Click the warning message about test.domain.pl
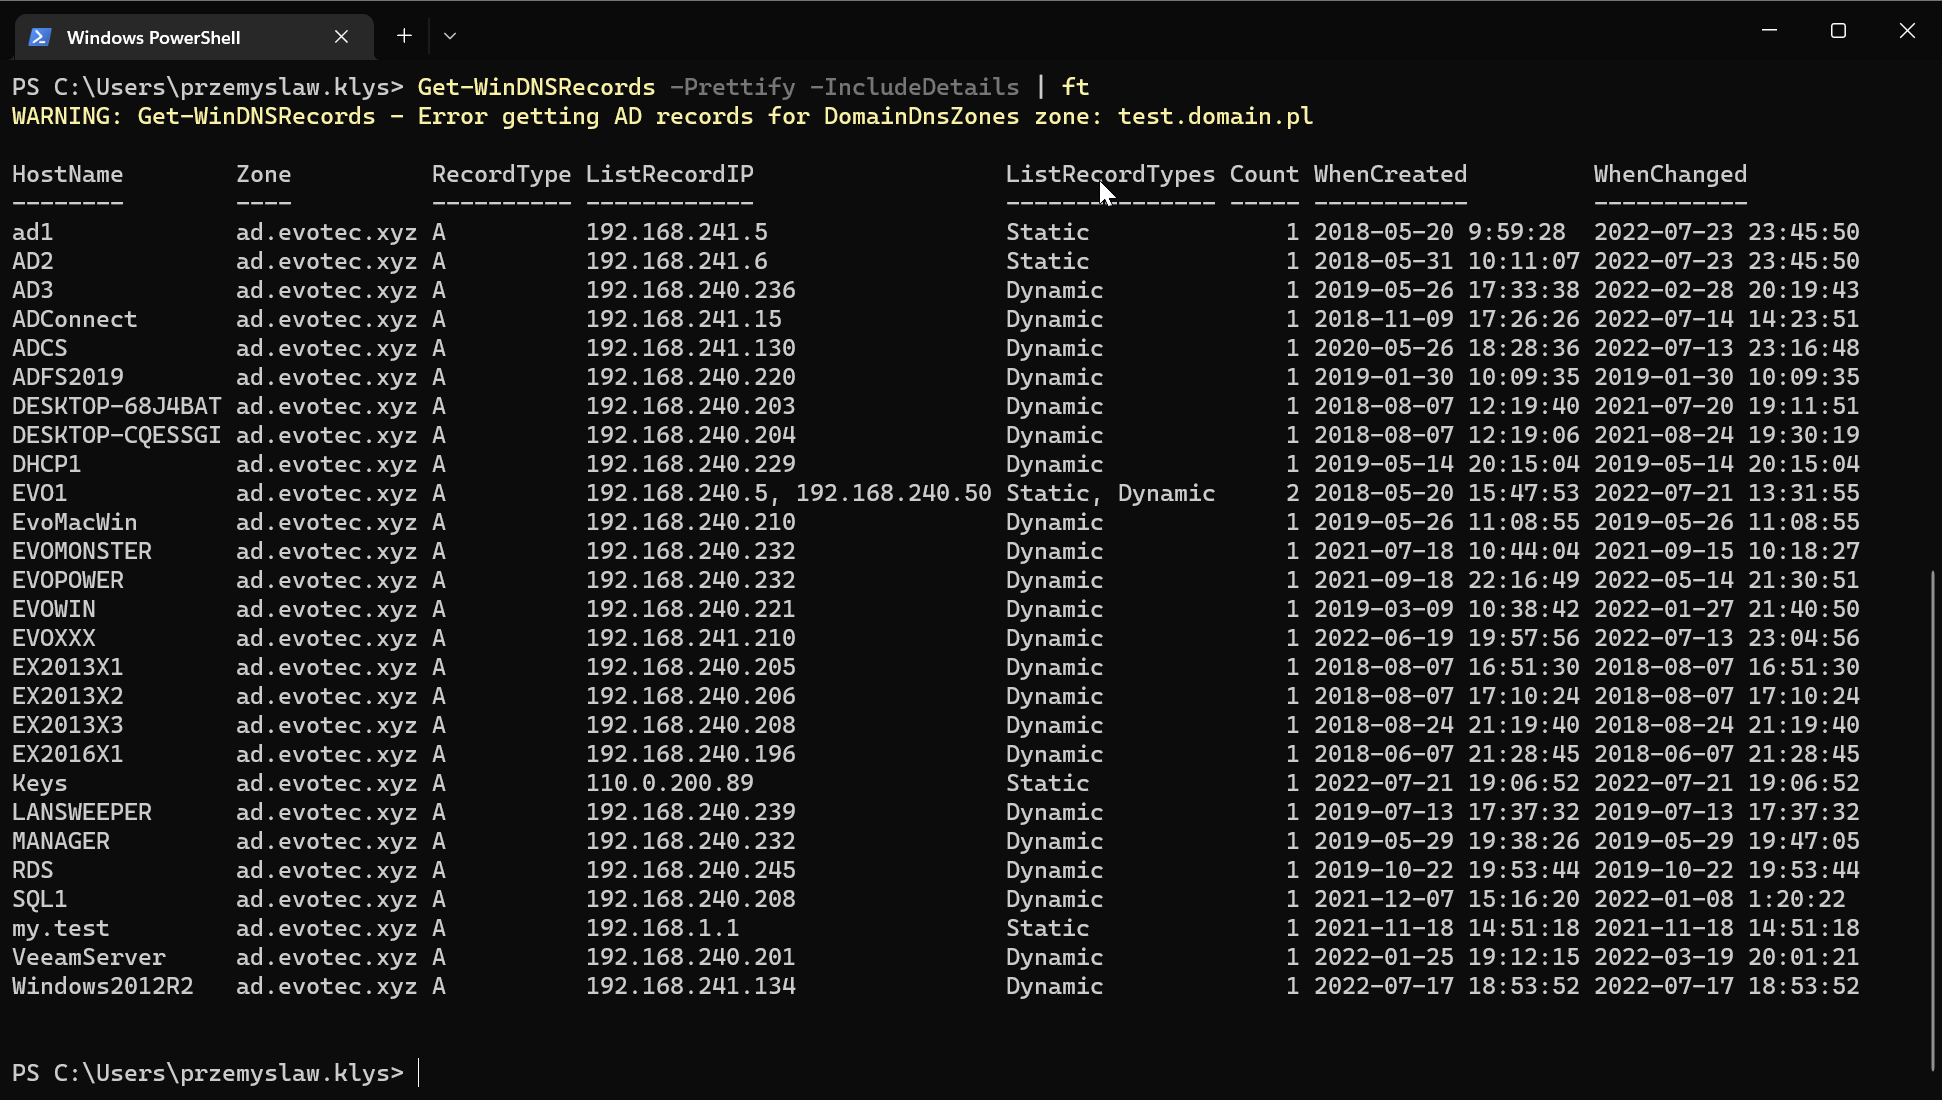 point(660,116)
